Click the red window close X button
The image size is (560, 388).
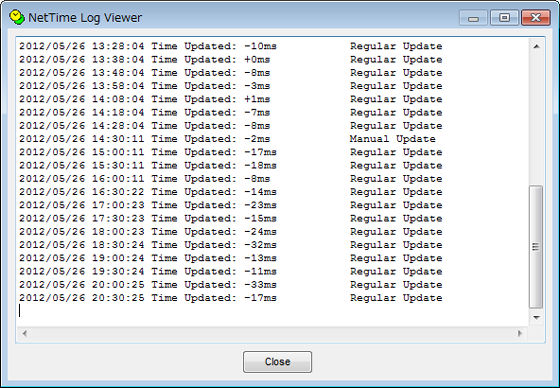point(536,18)
